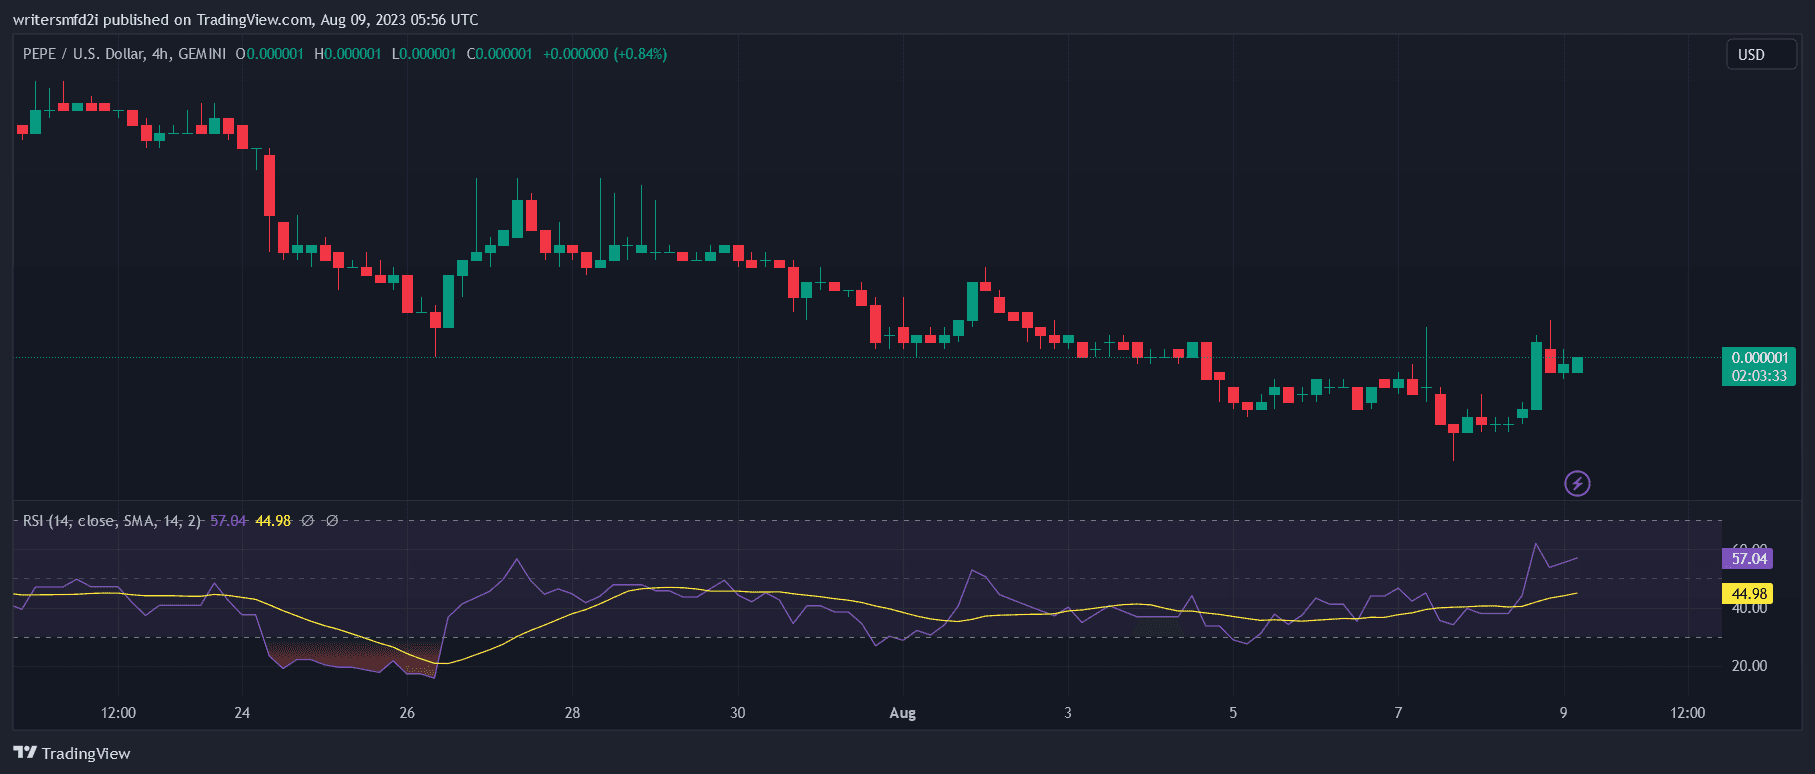Click the second ∅ symbol in RSI legend
This screenshot has height=774, width=1815.
tap(332, 521)
